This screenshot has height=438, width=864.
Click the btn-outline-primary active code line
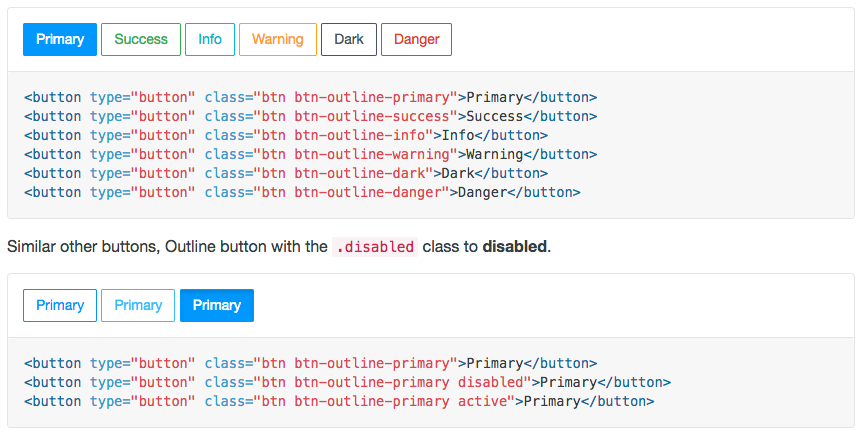(x=339, y=402)
